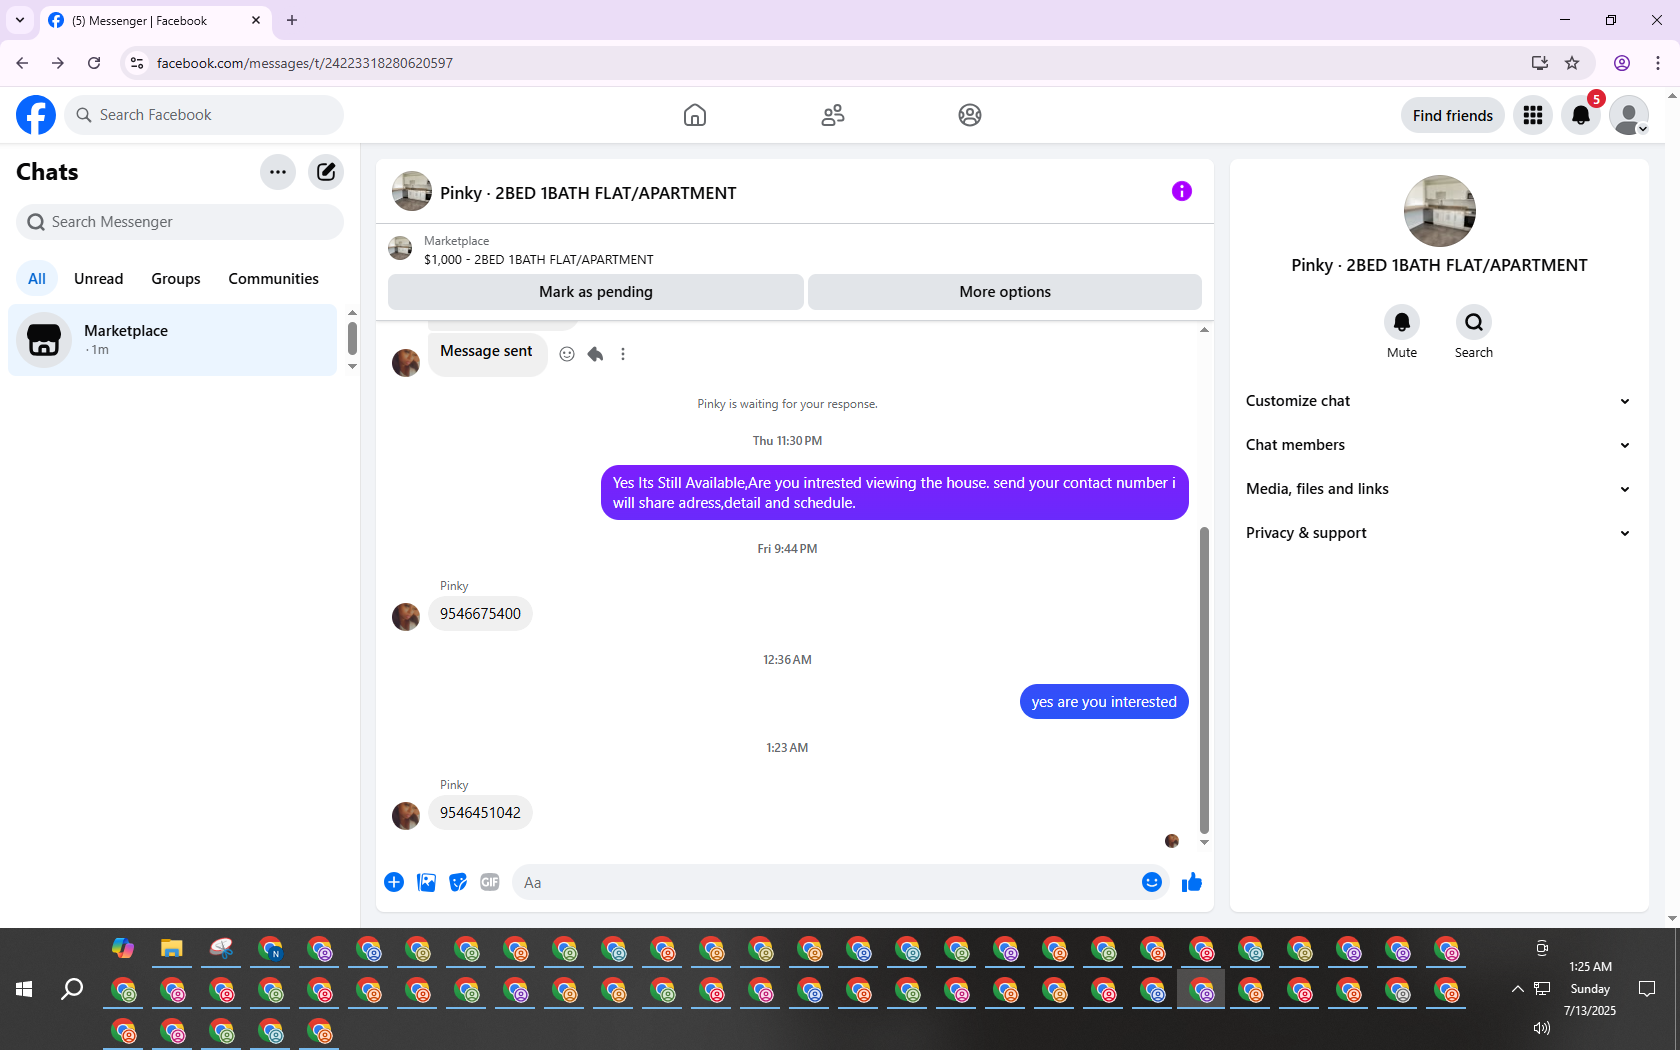This screenshot has width=1680, height=1050.
Task: Open the volume icon in system tray
Action: [1542, 1028]
